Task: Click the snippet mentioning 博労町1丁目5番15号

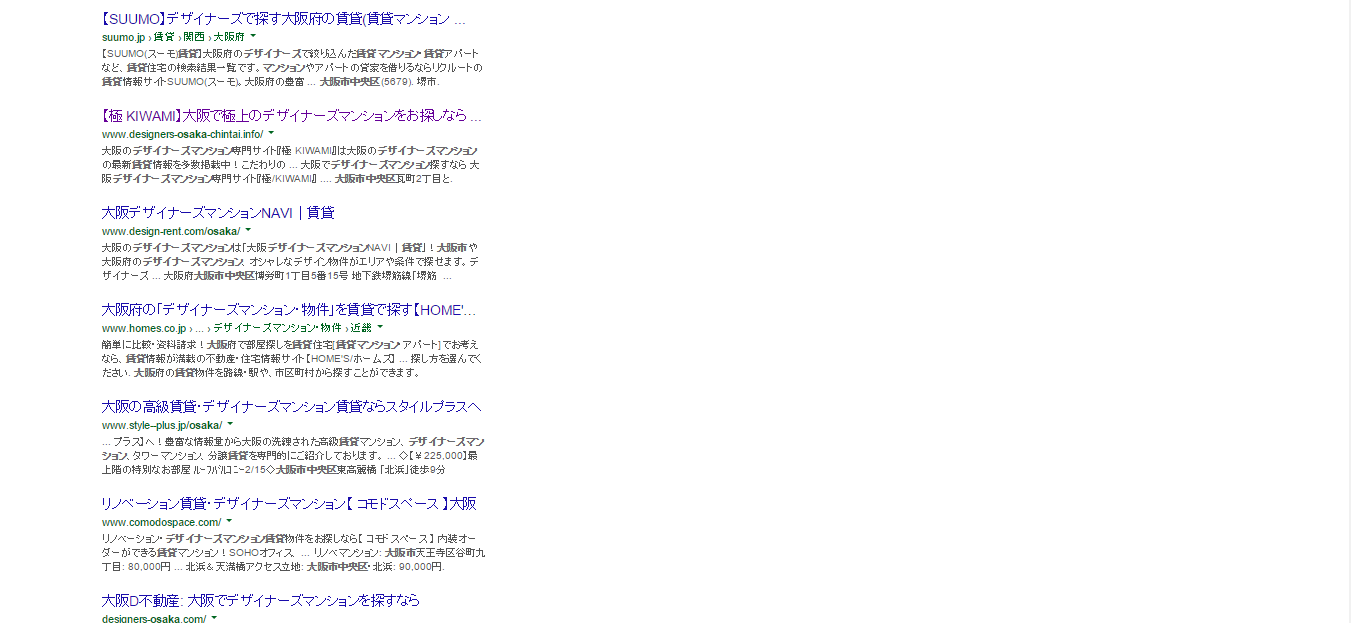Action: point(291,261)
